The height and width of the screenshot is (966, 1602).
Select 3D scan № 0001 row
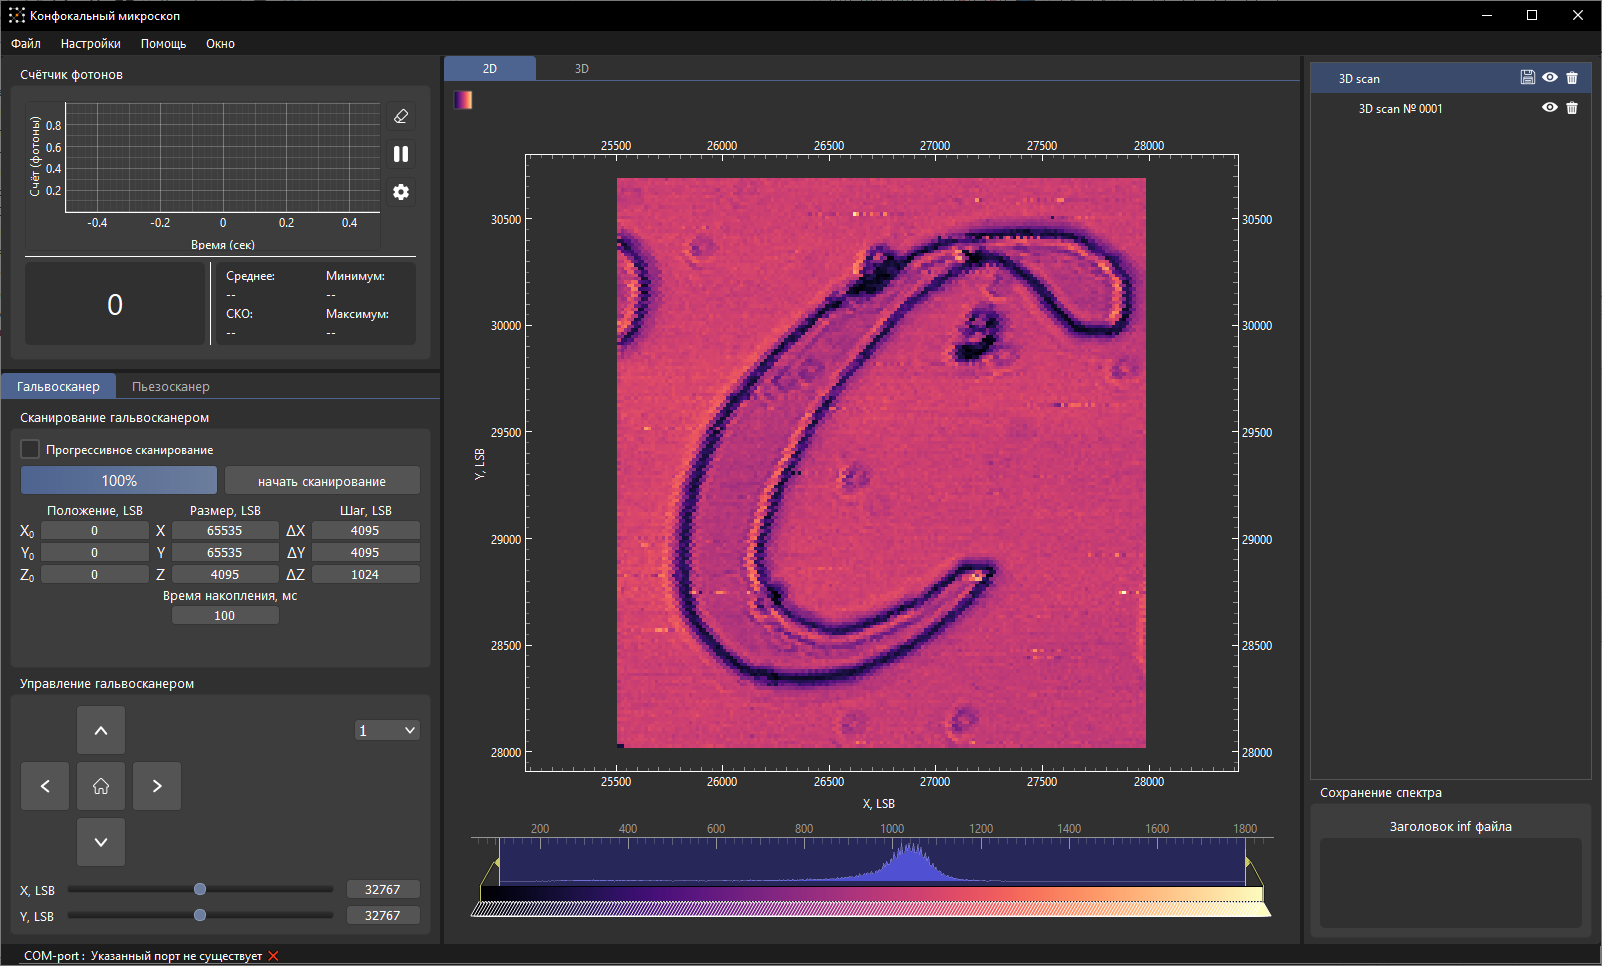(x=1451, y=108)
